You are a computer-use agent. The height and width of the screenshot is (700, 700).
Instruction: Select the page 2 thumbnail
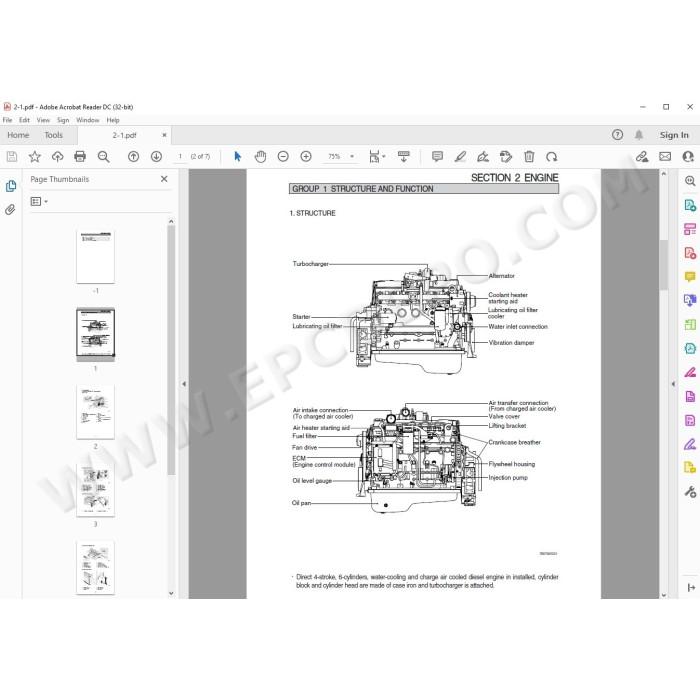pos(95,412)
